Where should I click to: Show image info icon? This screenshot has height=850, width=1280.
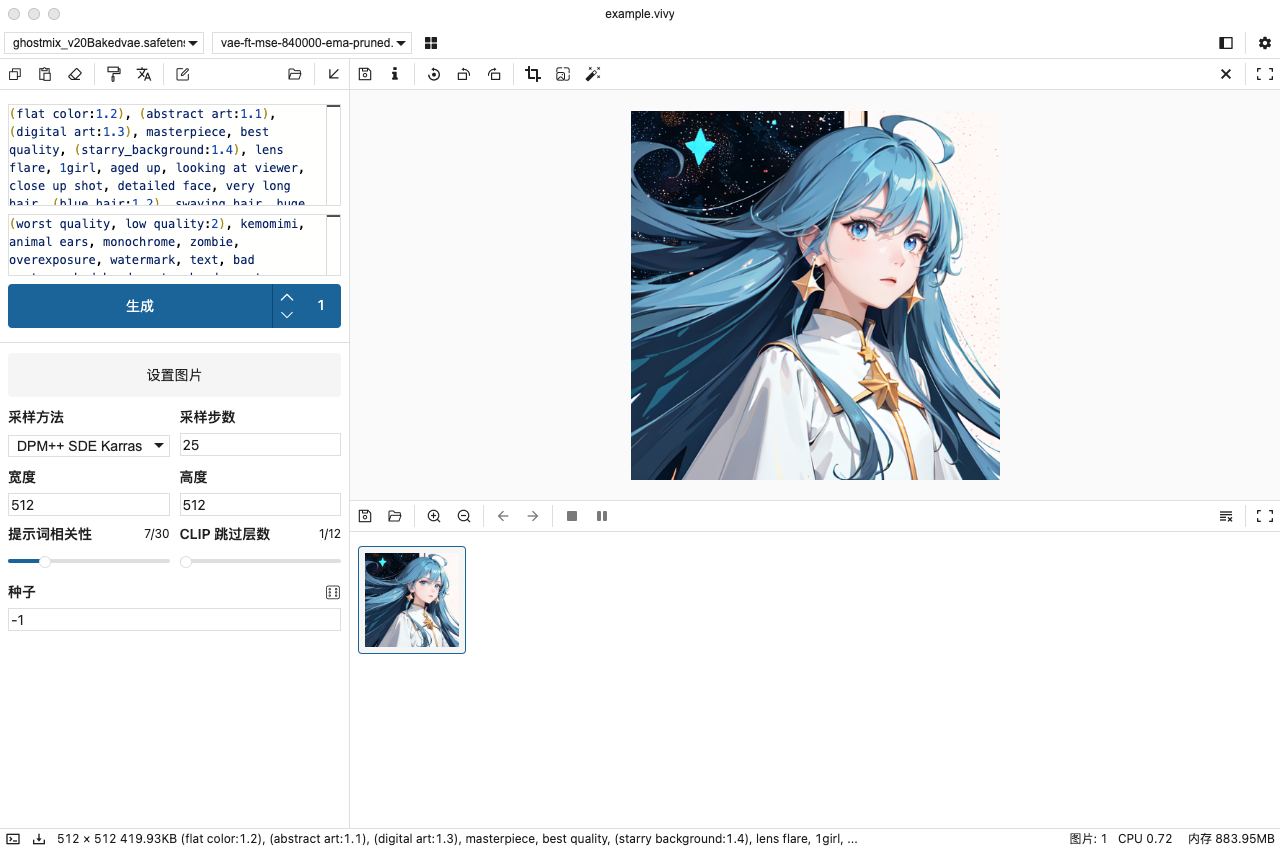tap(395, 74)
